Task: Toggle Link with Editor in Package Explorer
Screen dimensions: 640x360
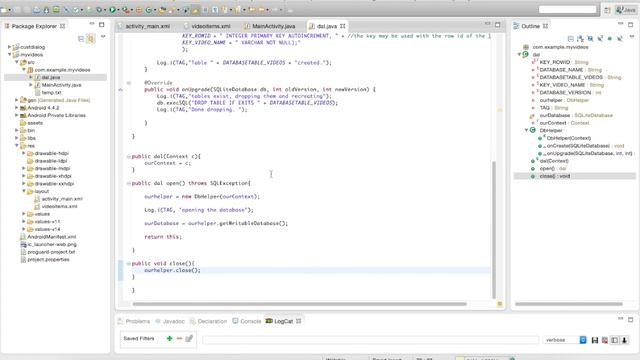Action: 91,38
